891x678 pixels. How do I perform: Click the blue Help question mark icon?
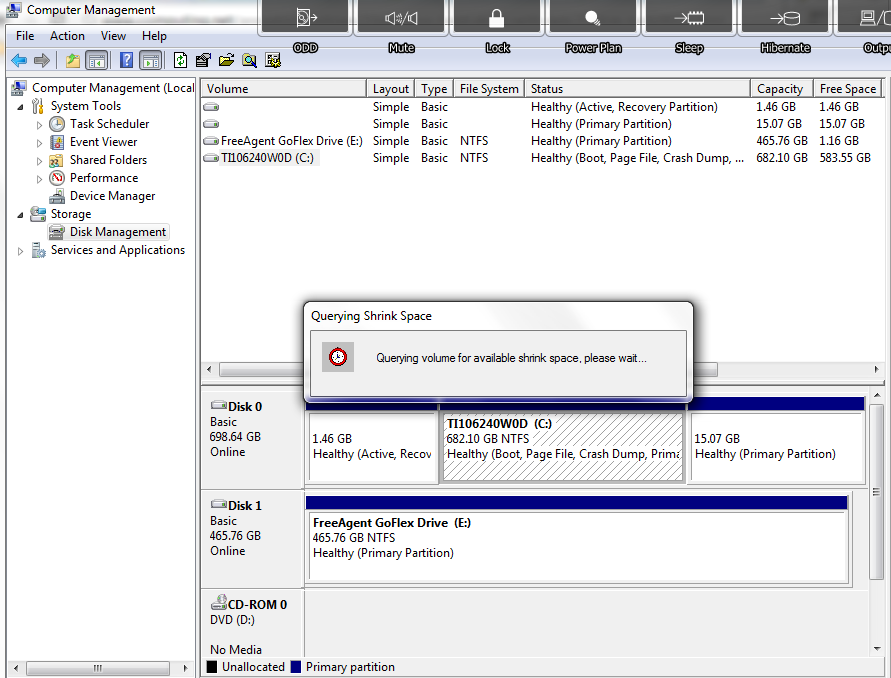pyautogui.click(x=127, y=60)
